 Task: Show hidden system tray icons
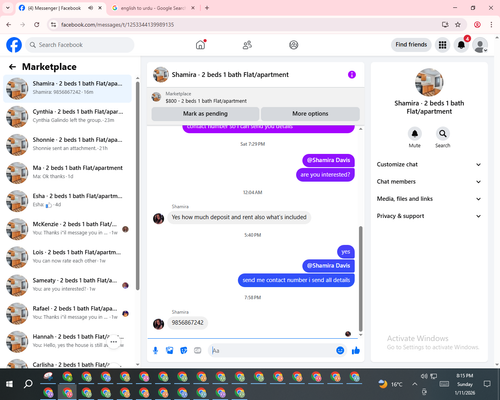click(x=414, y=384)
